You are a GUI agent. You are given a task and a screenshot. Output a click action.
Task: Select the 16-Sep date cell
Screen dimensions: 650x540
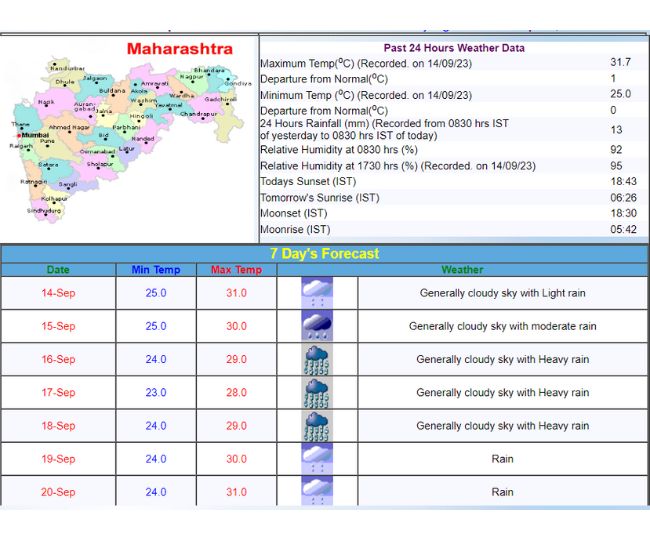pyautogui.click(x=58, y=359)
